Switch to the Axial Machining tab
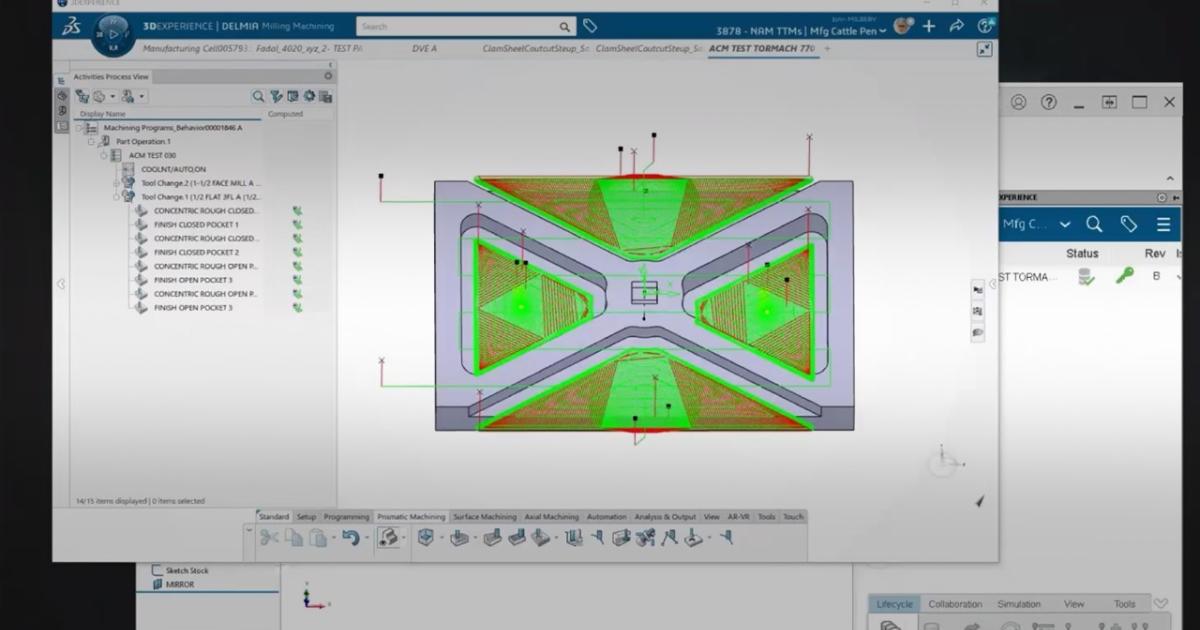Viewport: 1200px width, 630px height. click(552, 517)
